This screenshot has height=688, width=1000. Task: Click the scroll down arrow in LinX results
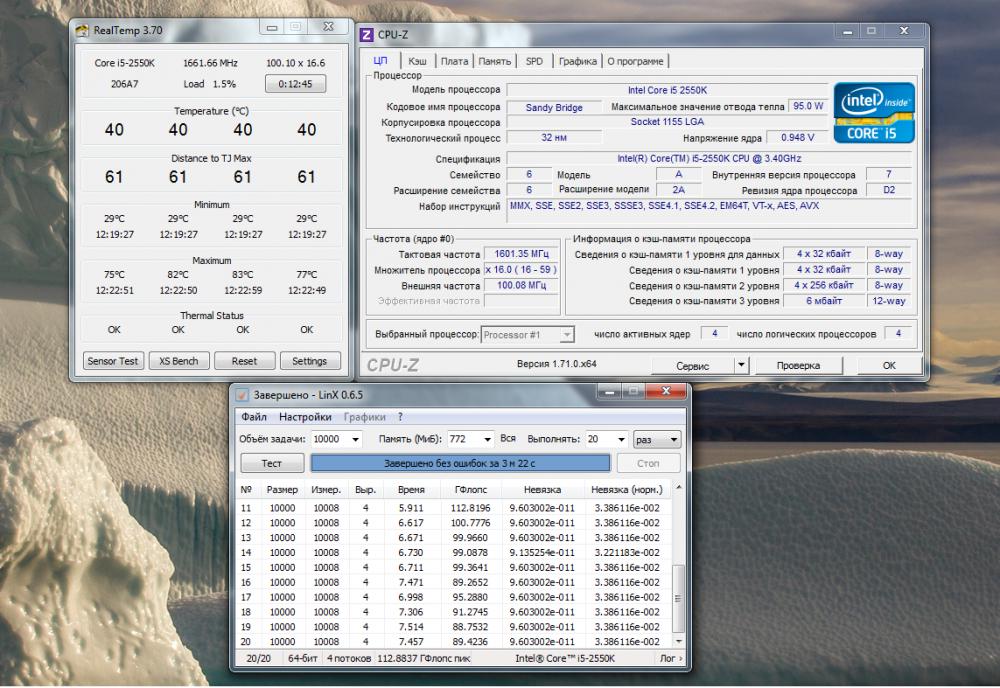click(x=679, y=641)
